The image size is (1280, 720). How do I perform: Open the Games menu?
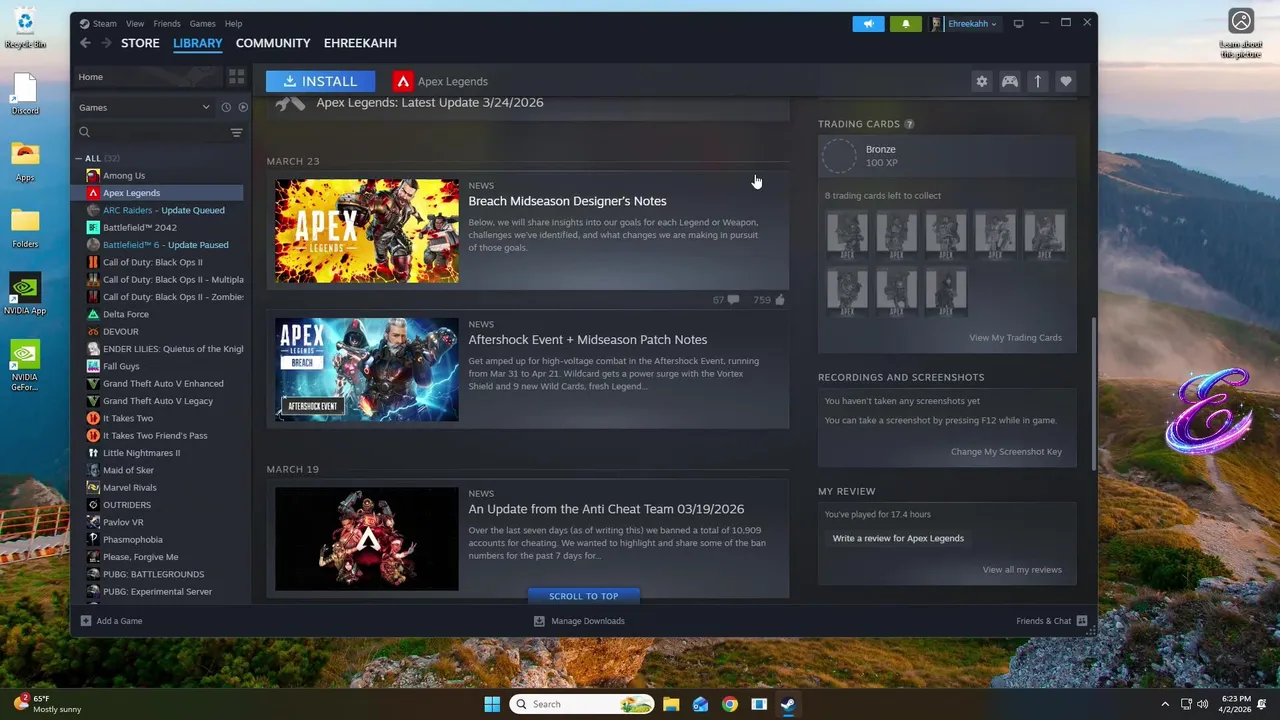(203, 23)
